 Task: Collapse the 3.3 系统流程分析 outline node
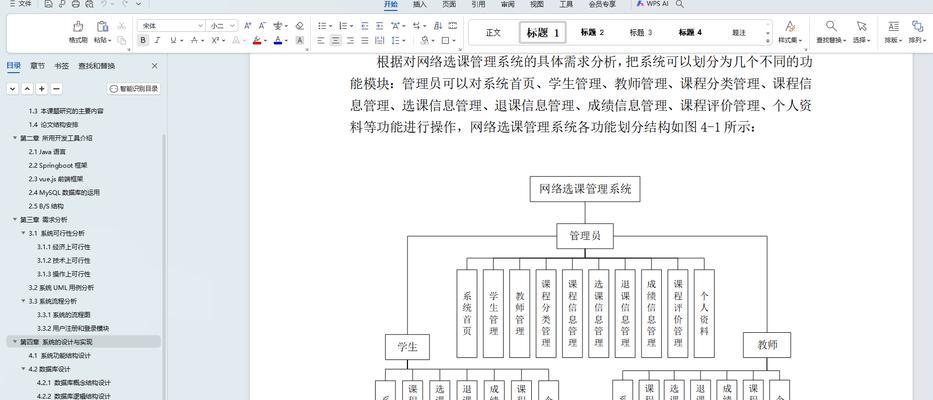coord(23,301)
